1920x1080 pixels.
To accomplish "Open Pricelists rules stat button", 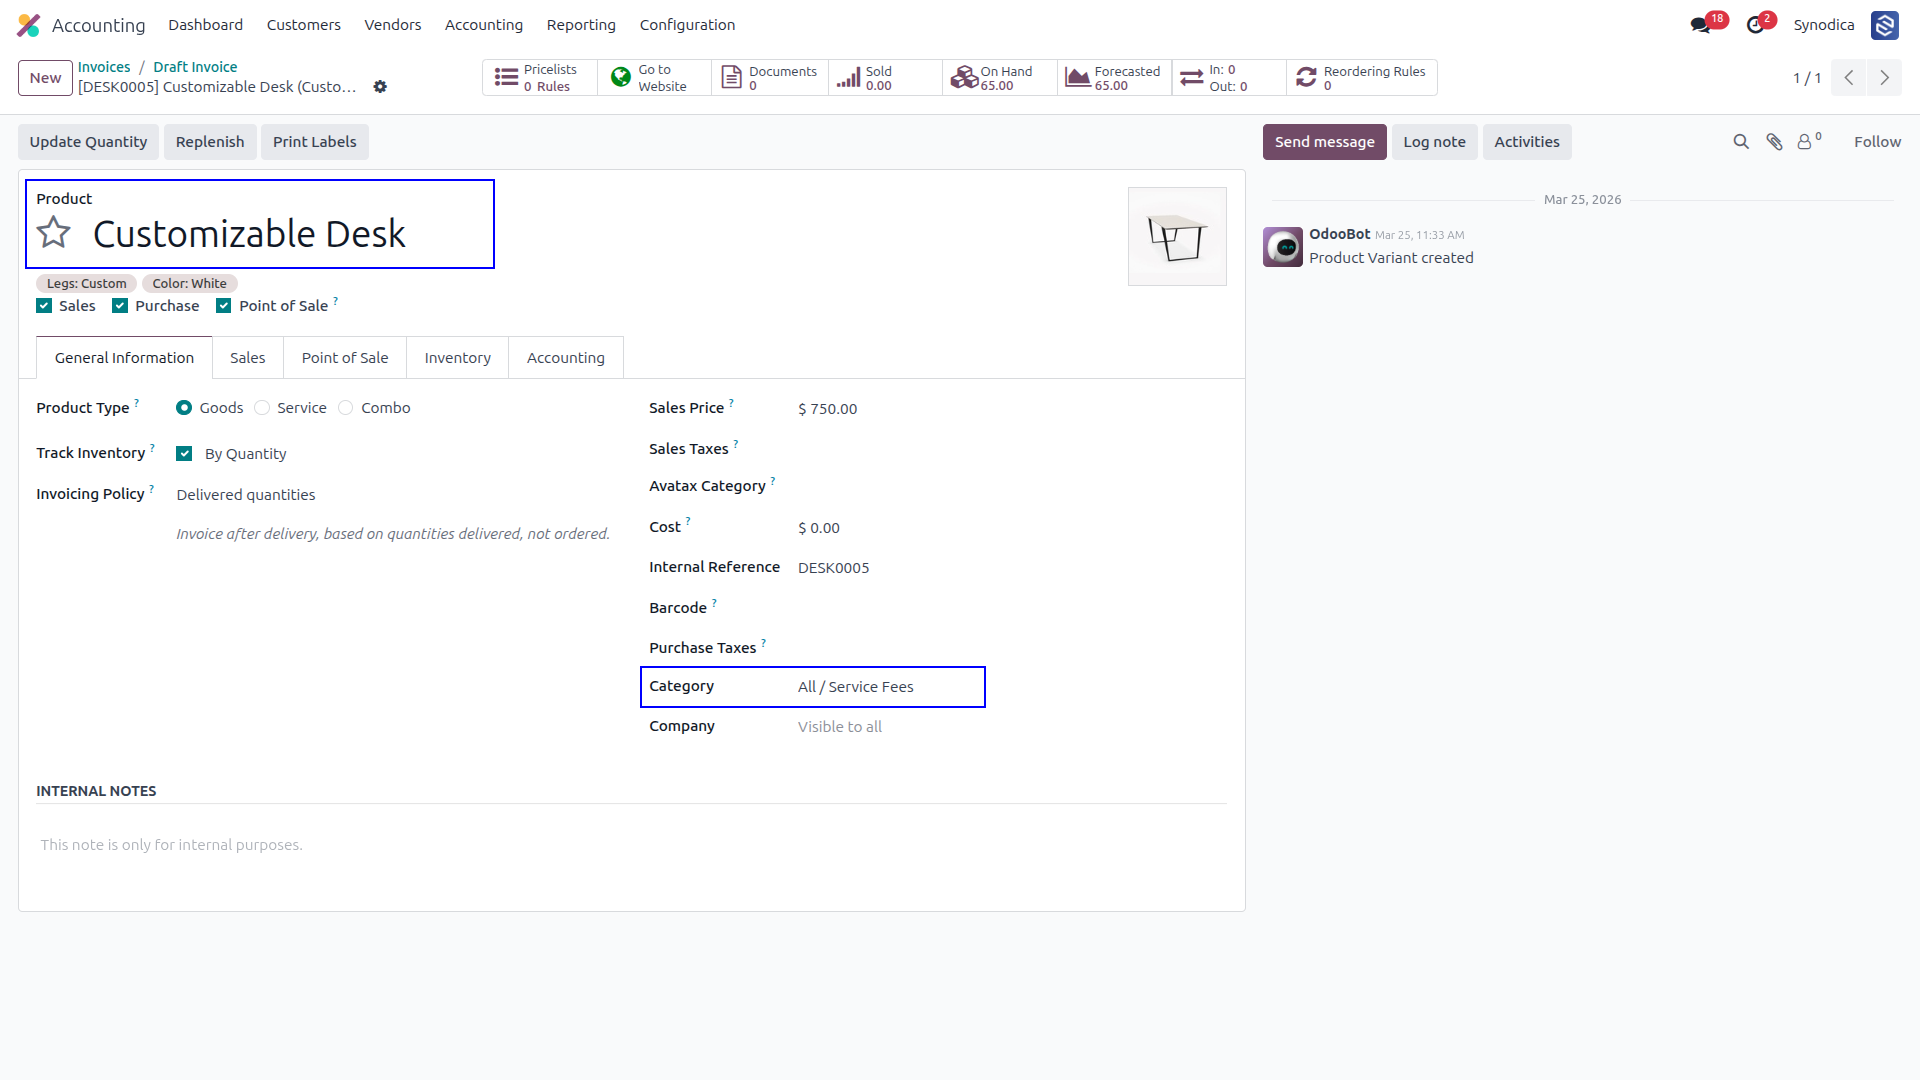I will click(x=540, y=78).
